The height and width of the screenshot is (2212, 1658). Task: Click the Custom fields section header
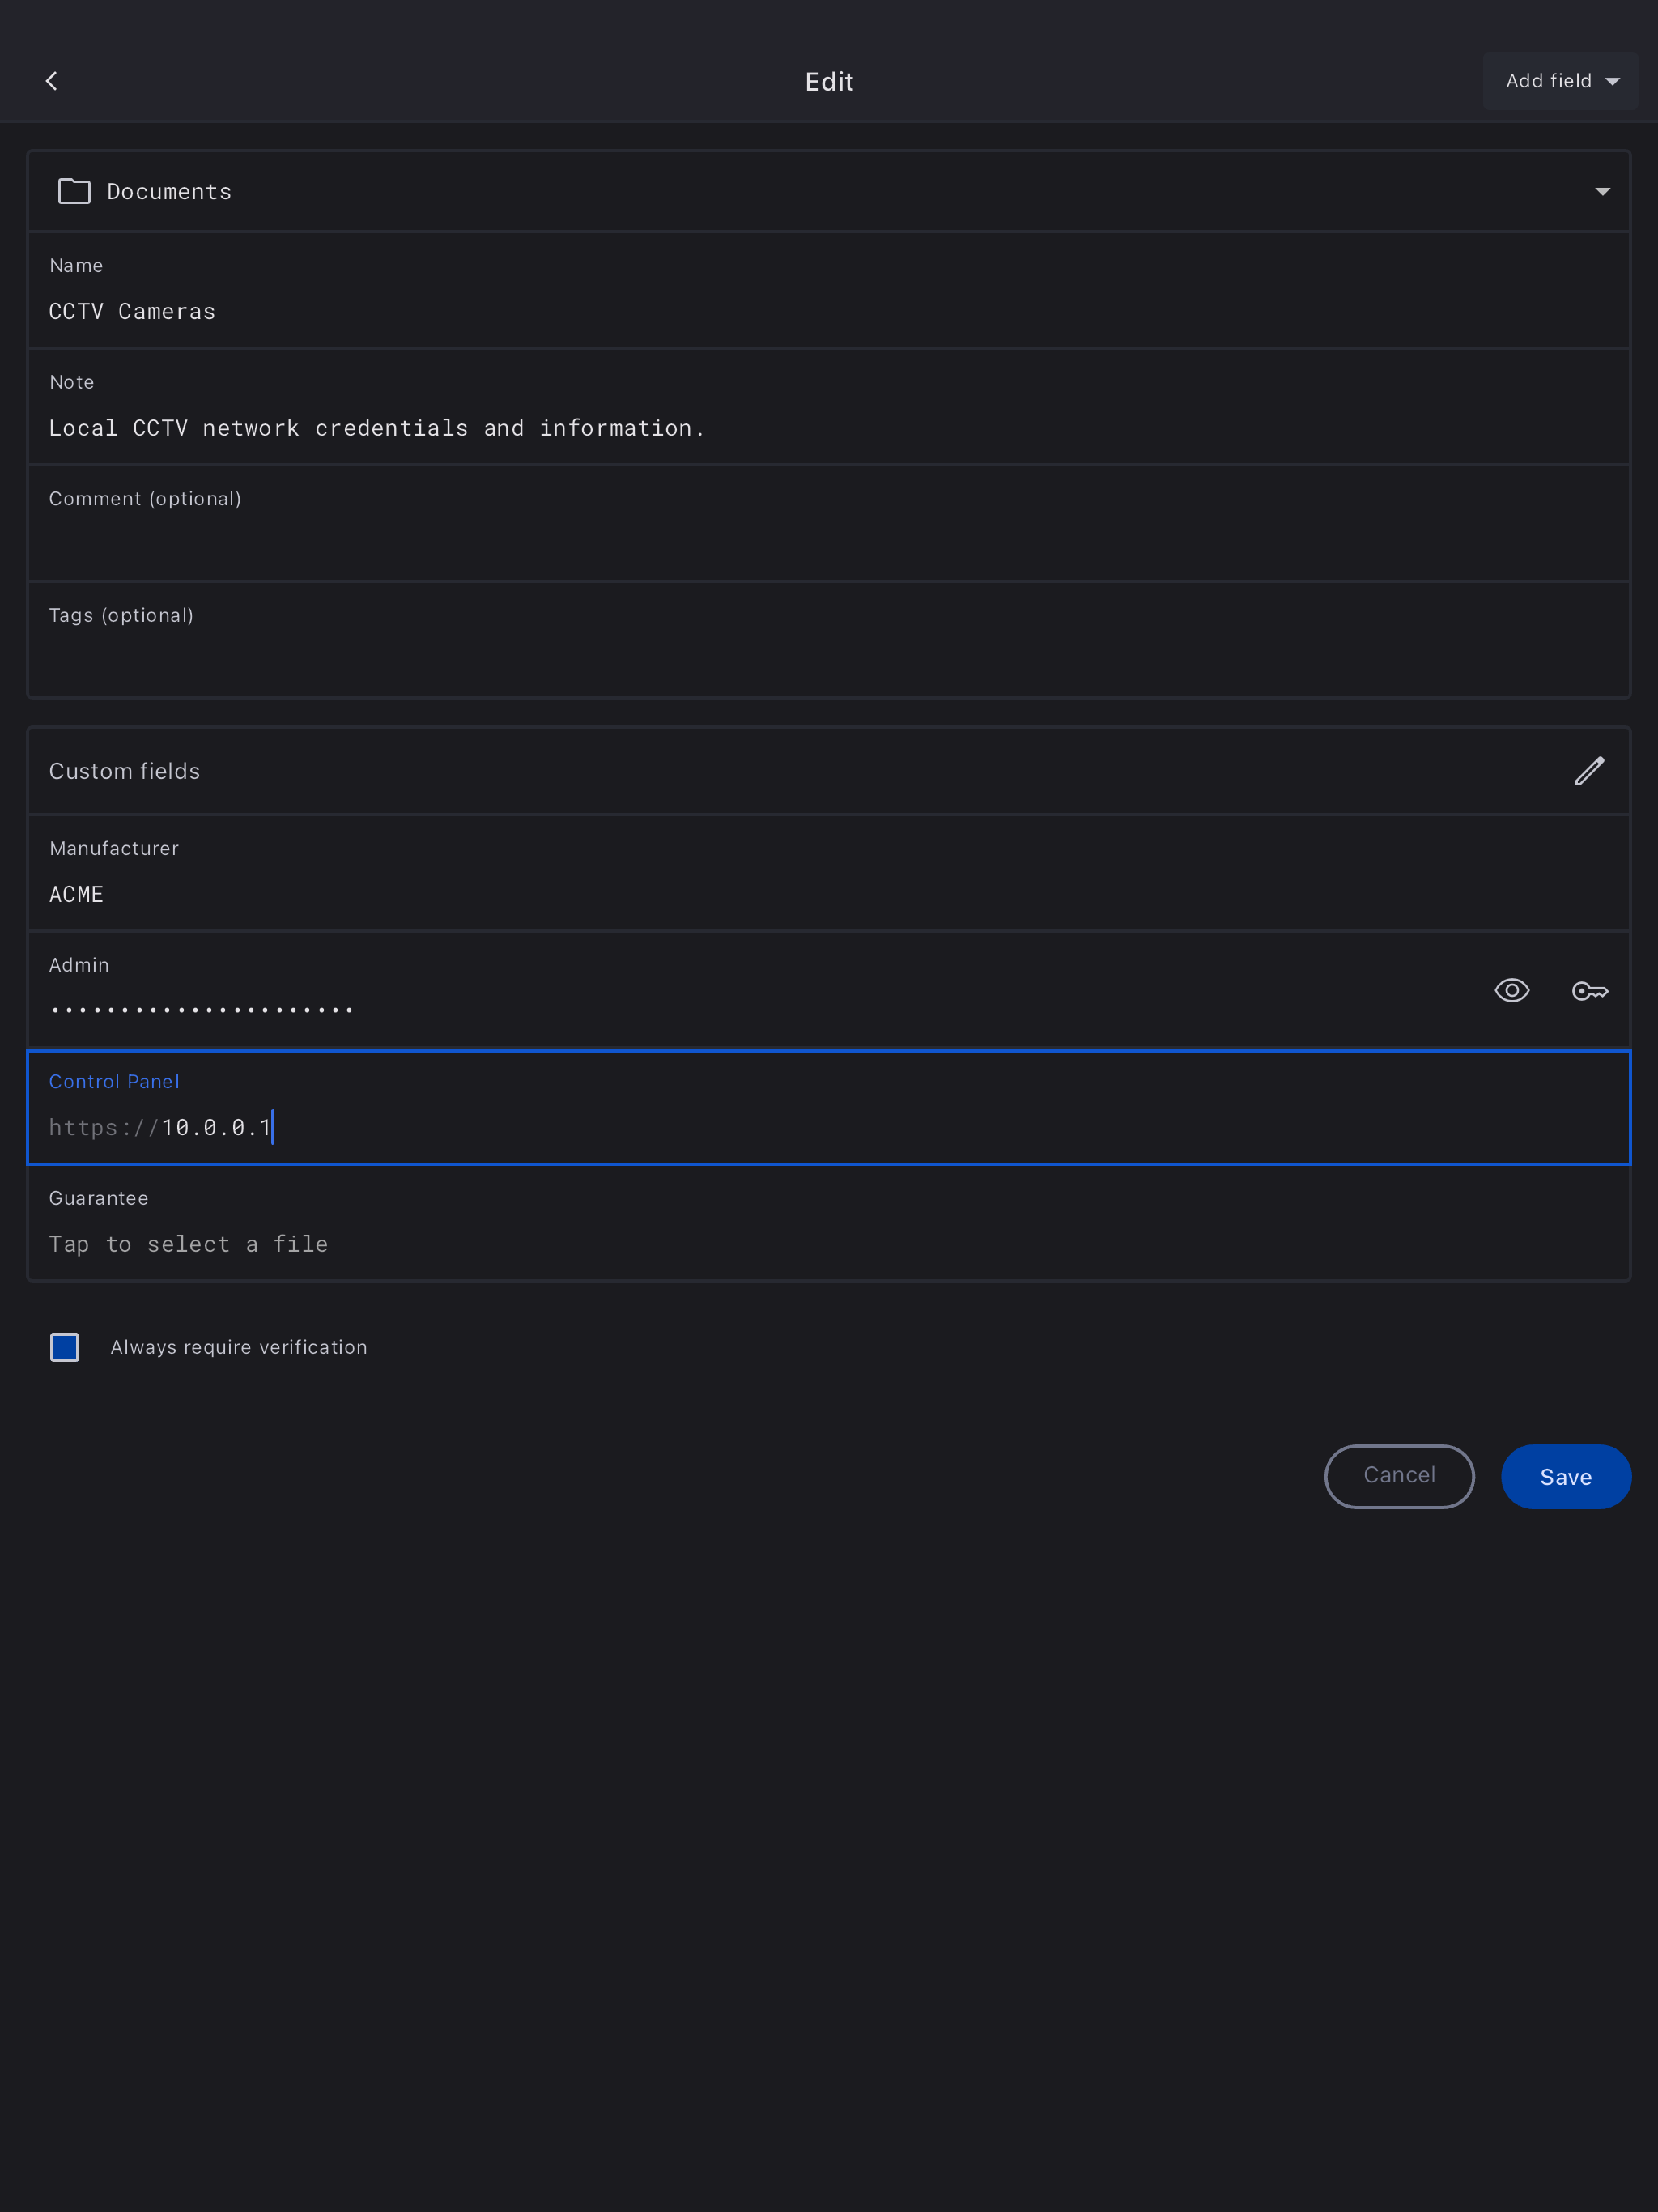125,771
